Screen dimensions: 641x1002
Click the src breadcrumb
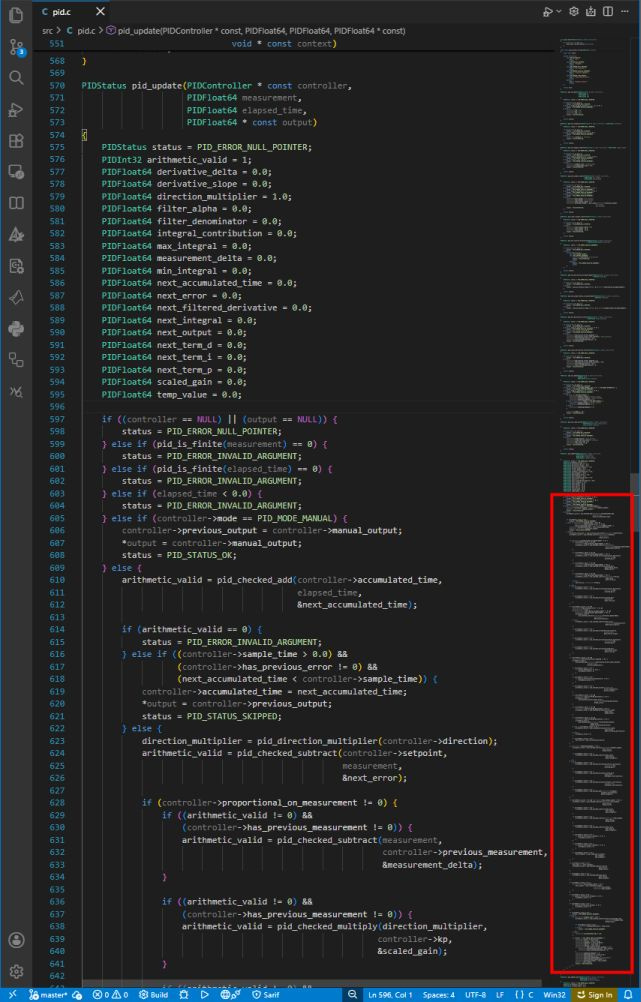47,30
